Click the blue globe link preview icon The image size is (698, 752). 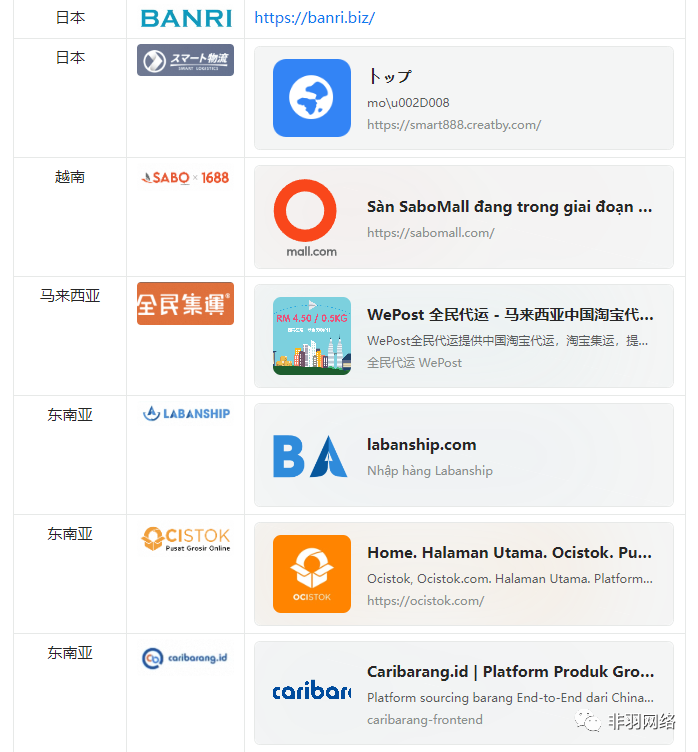click(311, 98)
